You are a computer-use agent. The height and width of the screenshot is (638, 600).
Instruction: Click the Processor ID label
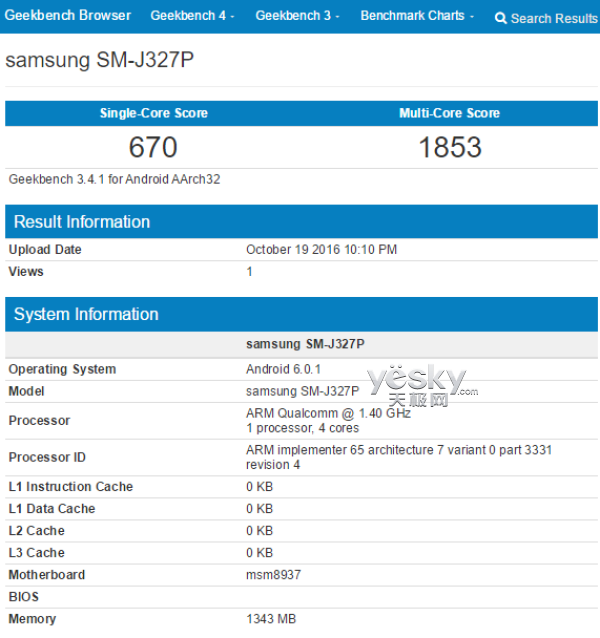pyautogui.click(x=47, y=457)
